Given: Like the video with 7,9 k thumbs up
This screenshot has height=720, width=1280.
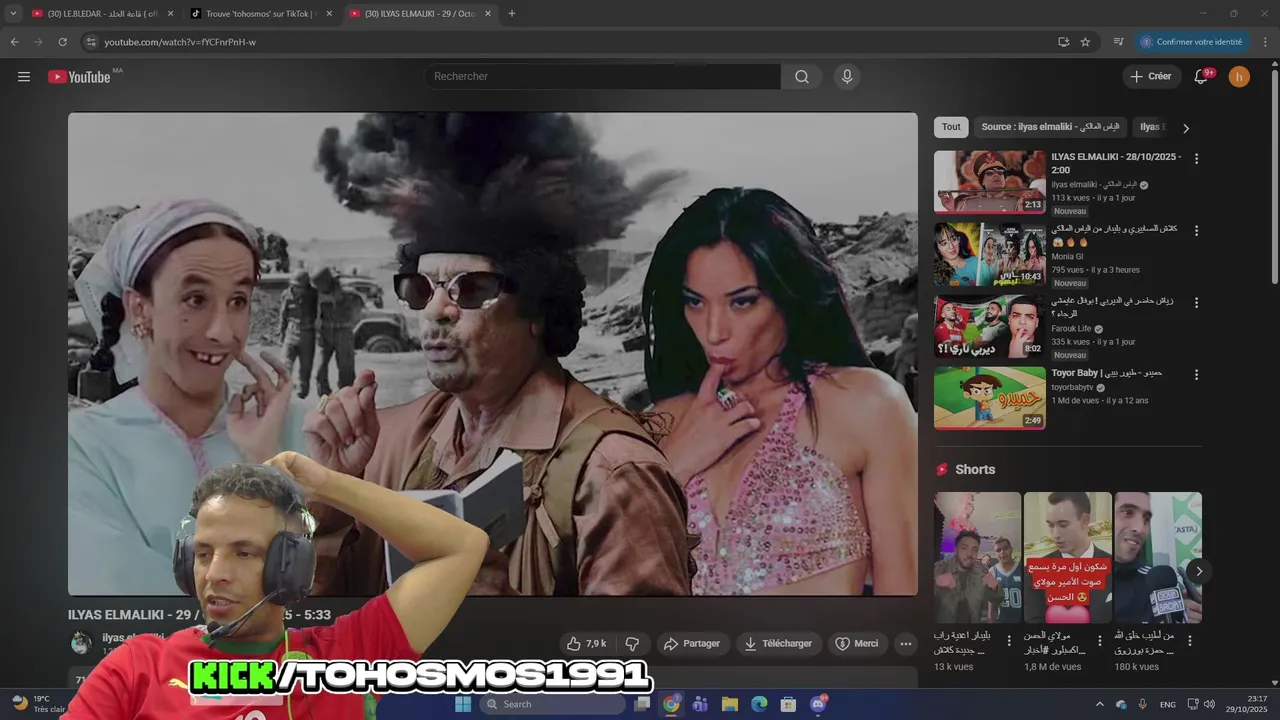Looking at the screenshot, I should click(587, 644).
